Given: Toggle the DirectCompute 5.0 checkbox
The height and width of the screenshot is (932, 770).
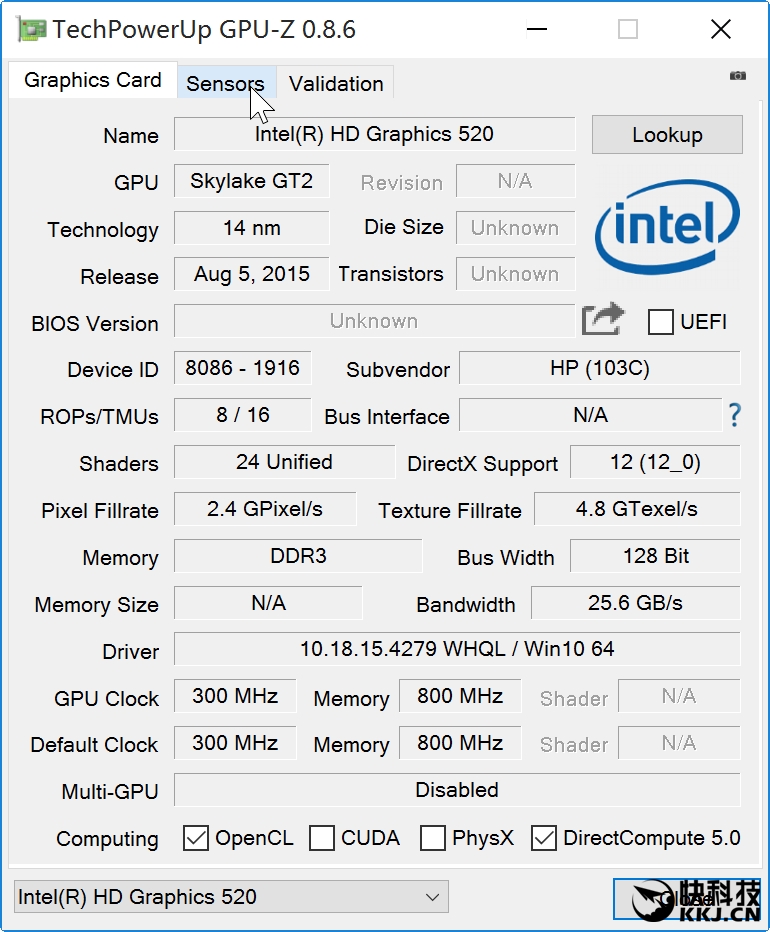Looking at the screenshot, I should [x=544, y=838].
